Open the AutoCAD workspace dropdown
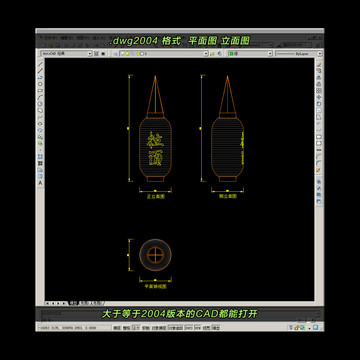Screen dimensions: 360x360 66,53
